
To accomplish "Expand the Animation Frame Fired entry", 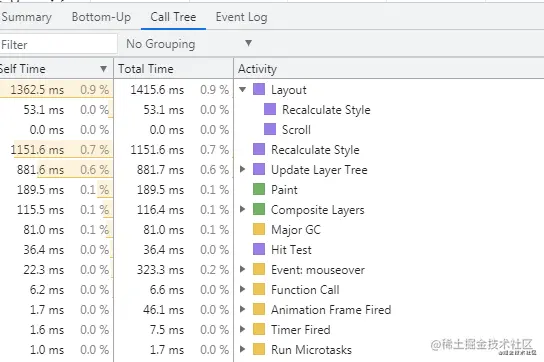I will point(243,309).
